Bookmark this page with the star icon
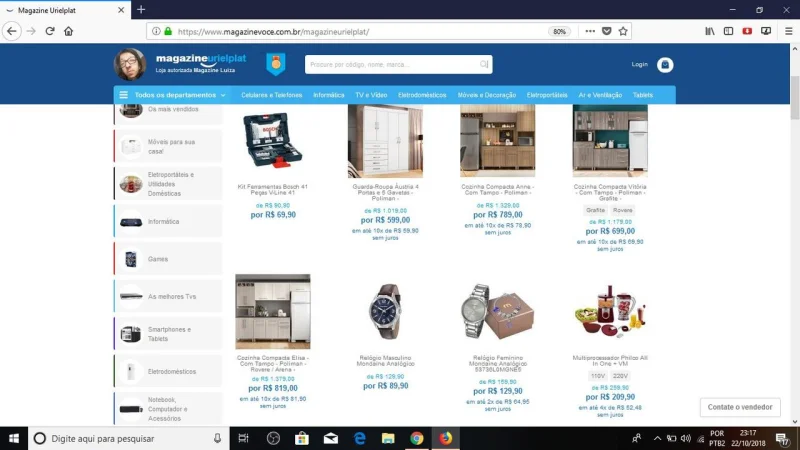 click(623, 31)
